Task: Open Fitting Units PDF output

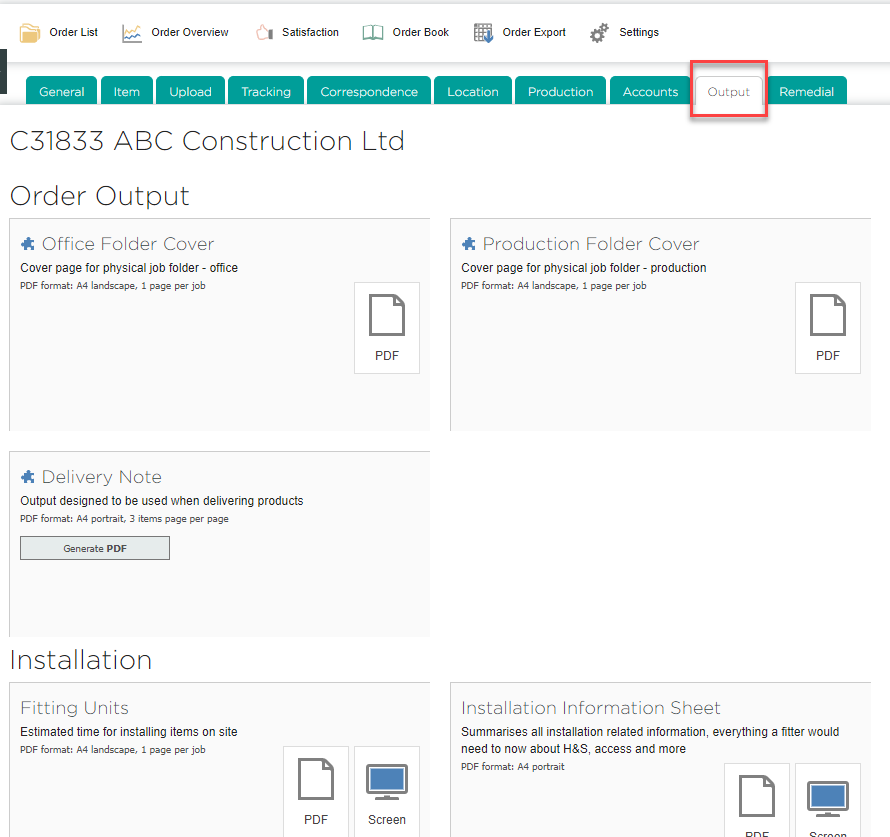Action: (x=316, y=792)
